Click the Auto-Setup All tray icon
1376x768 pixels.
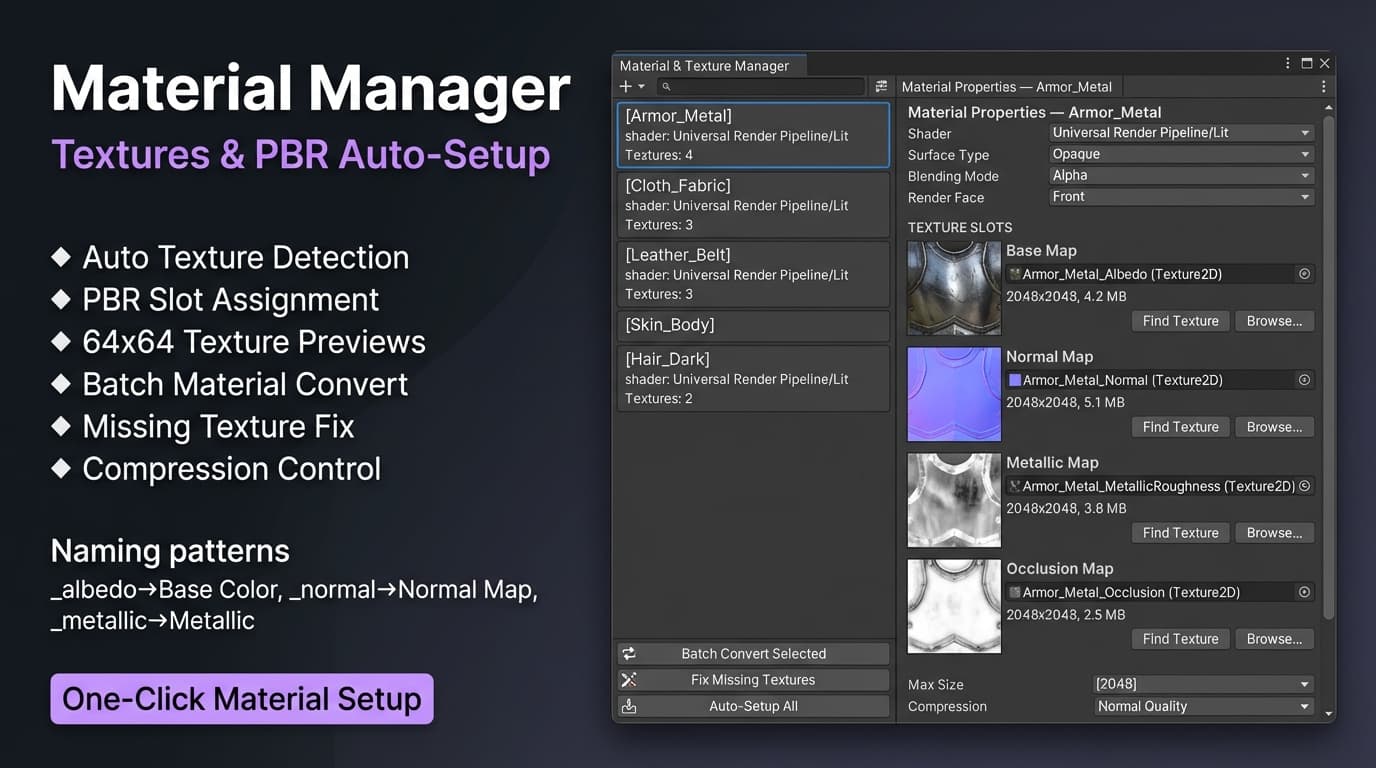pos(630,705)
